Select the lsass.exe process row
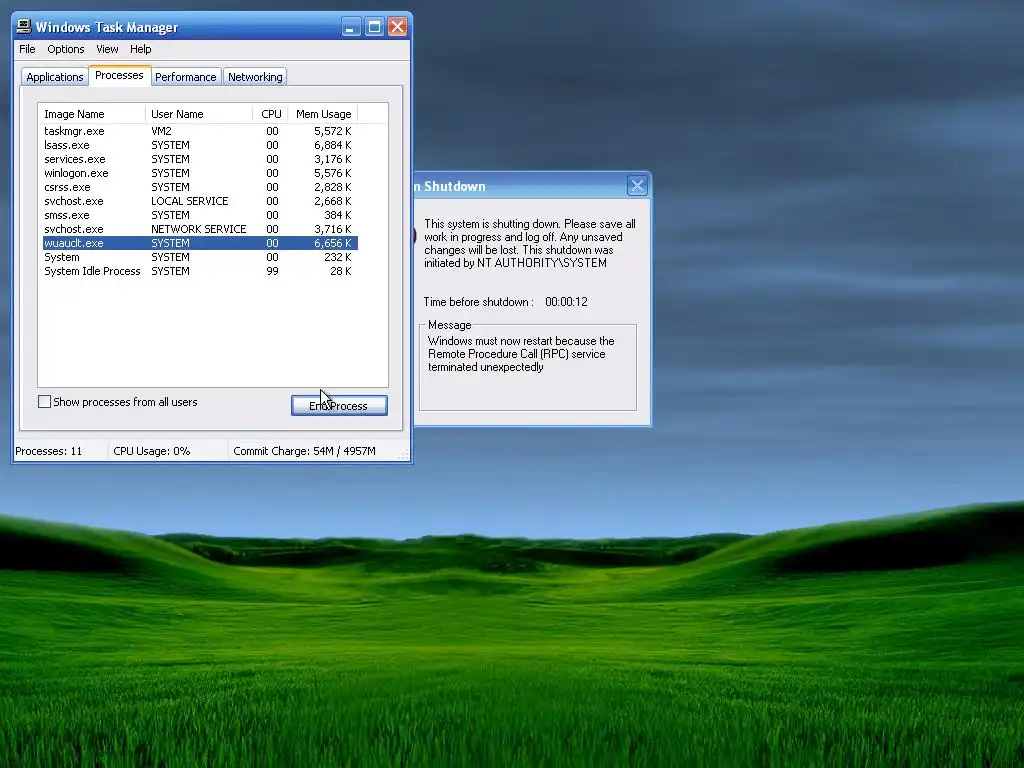The width and height of the screenshot is (1024, 768). [200, 145]
